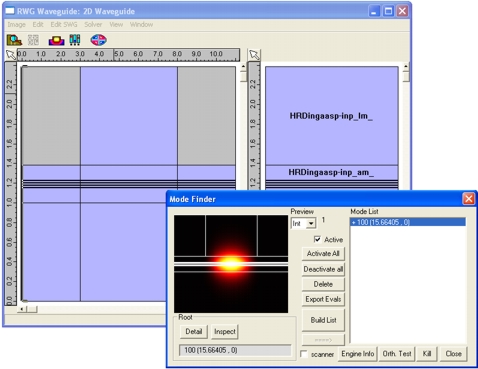
Task: Click the magnifier-over-structure toolbar icon
Action: point(14,40)
